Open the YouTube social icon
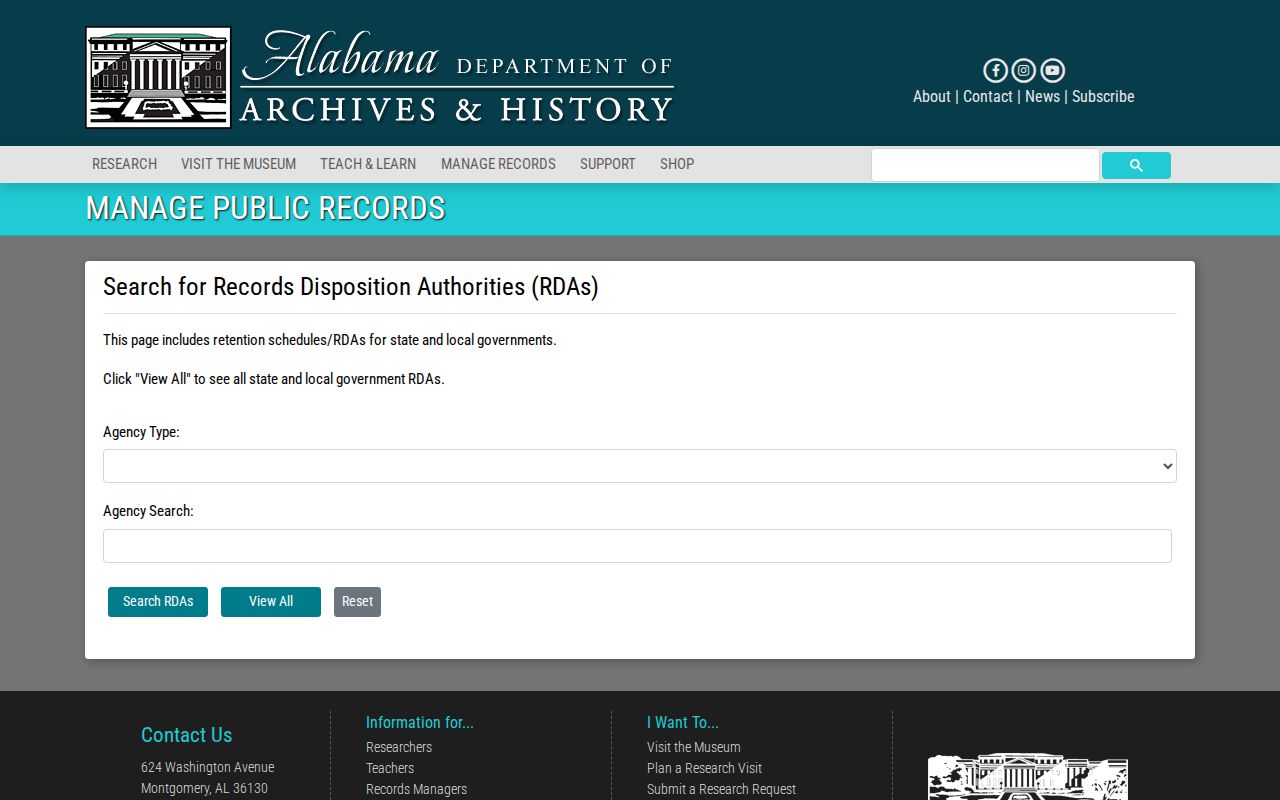 (1052, 70)
